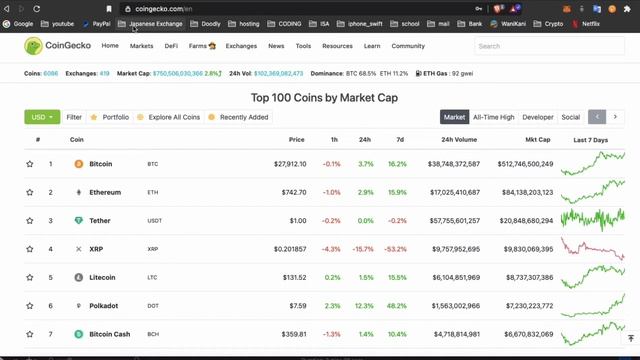Viewport: 640px width, 360px height.
Task: Click the CoinGecko gecko logo
Action: pos(33,46)
